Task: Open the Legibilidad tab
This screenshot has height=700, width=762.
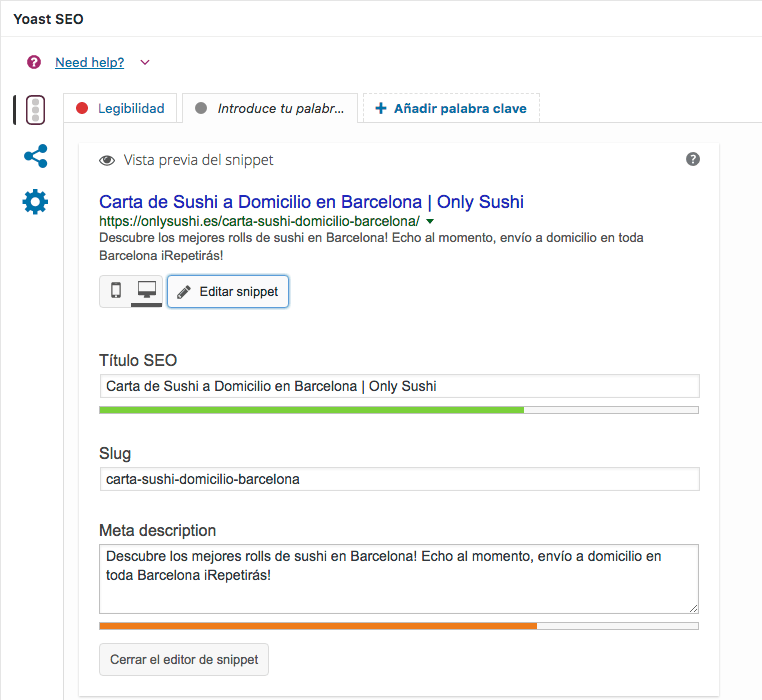Action: tap(120, 108)
